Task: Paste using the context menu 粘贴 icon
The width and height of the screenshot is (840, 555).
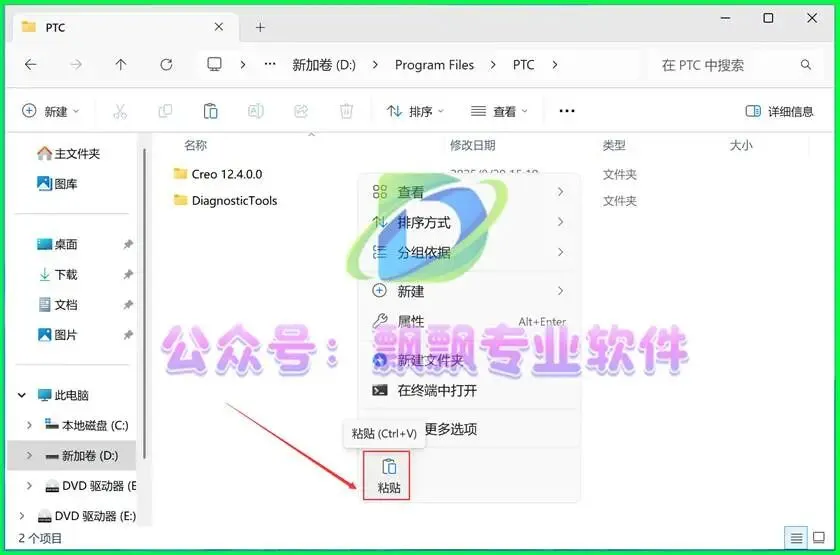Action: coord(389,476)
